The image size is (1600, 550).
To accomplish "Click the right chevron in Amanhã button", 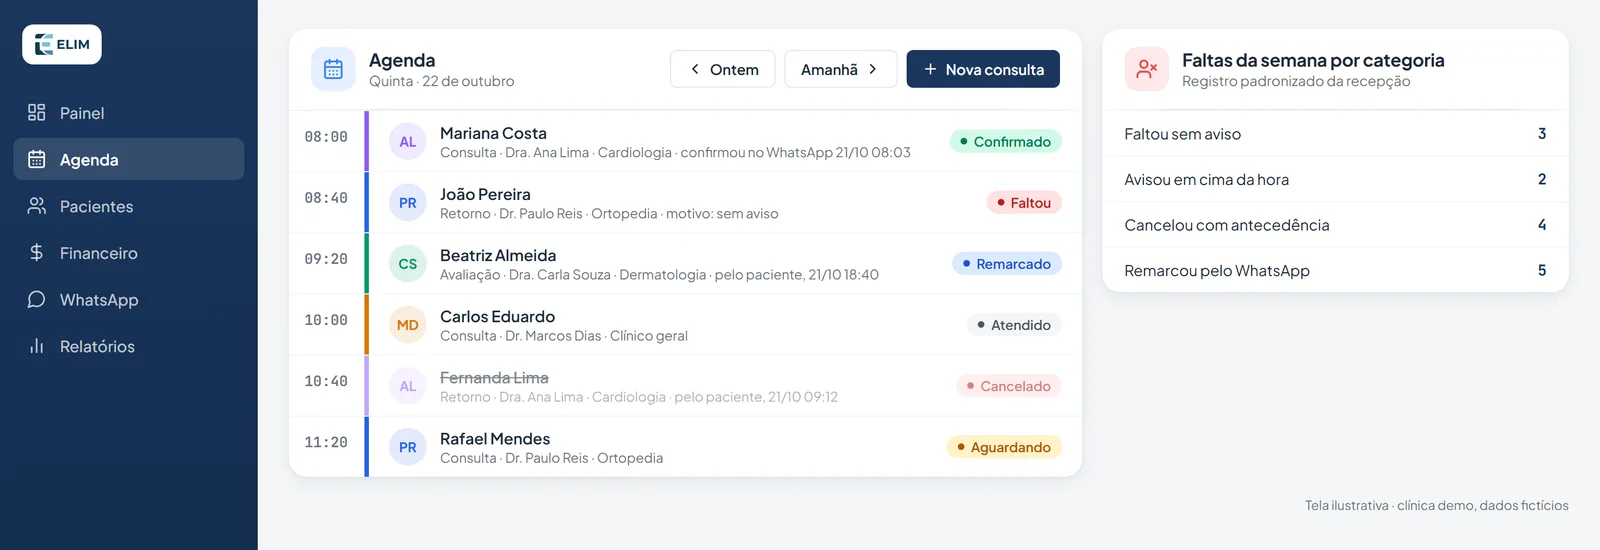I will coord(873,69).
